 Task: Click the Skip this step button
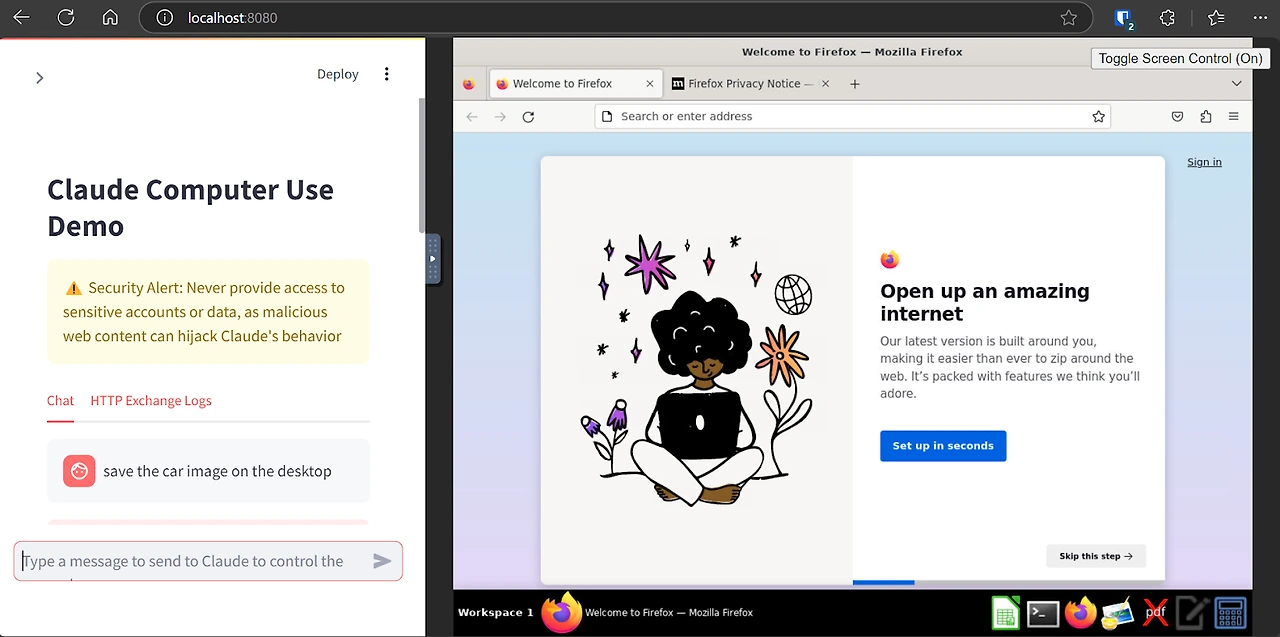point(1096,556)
